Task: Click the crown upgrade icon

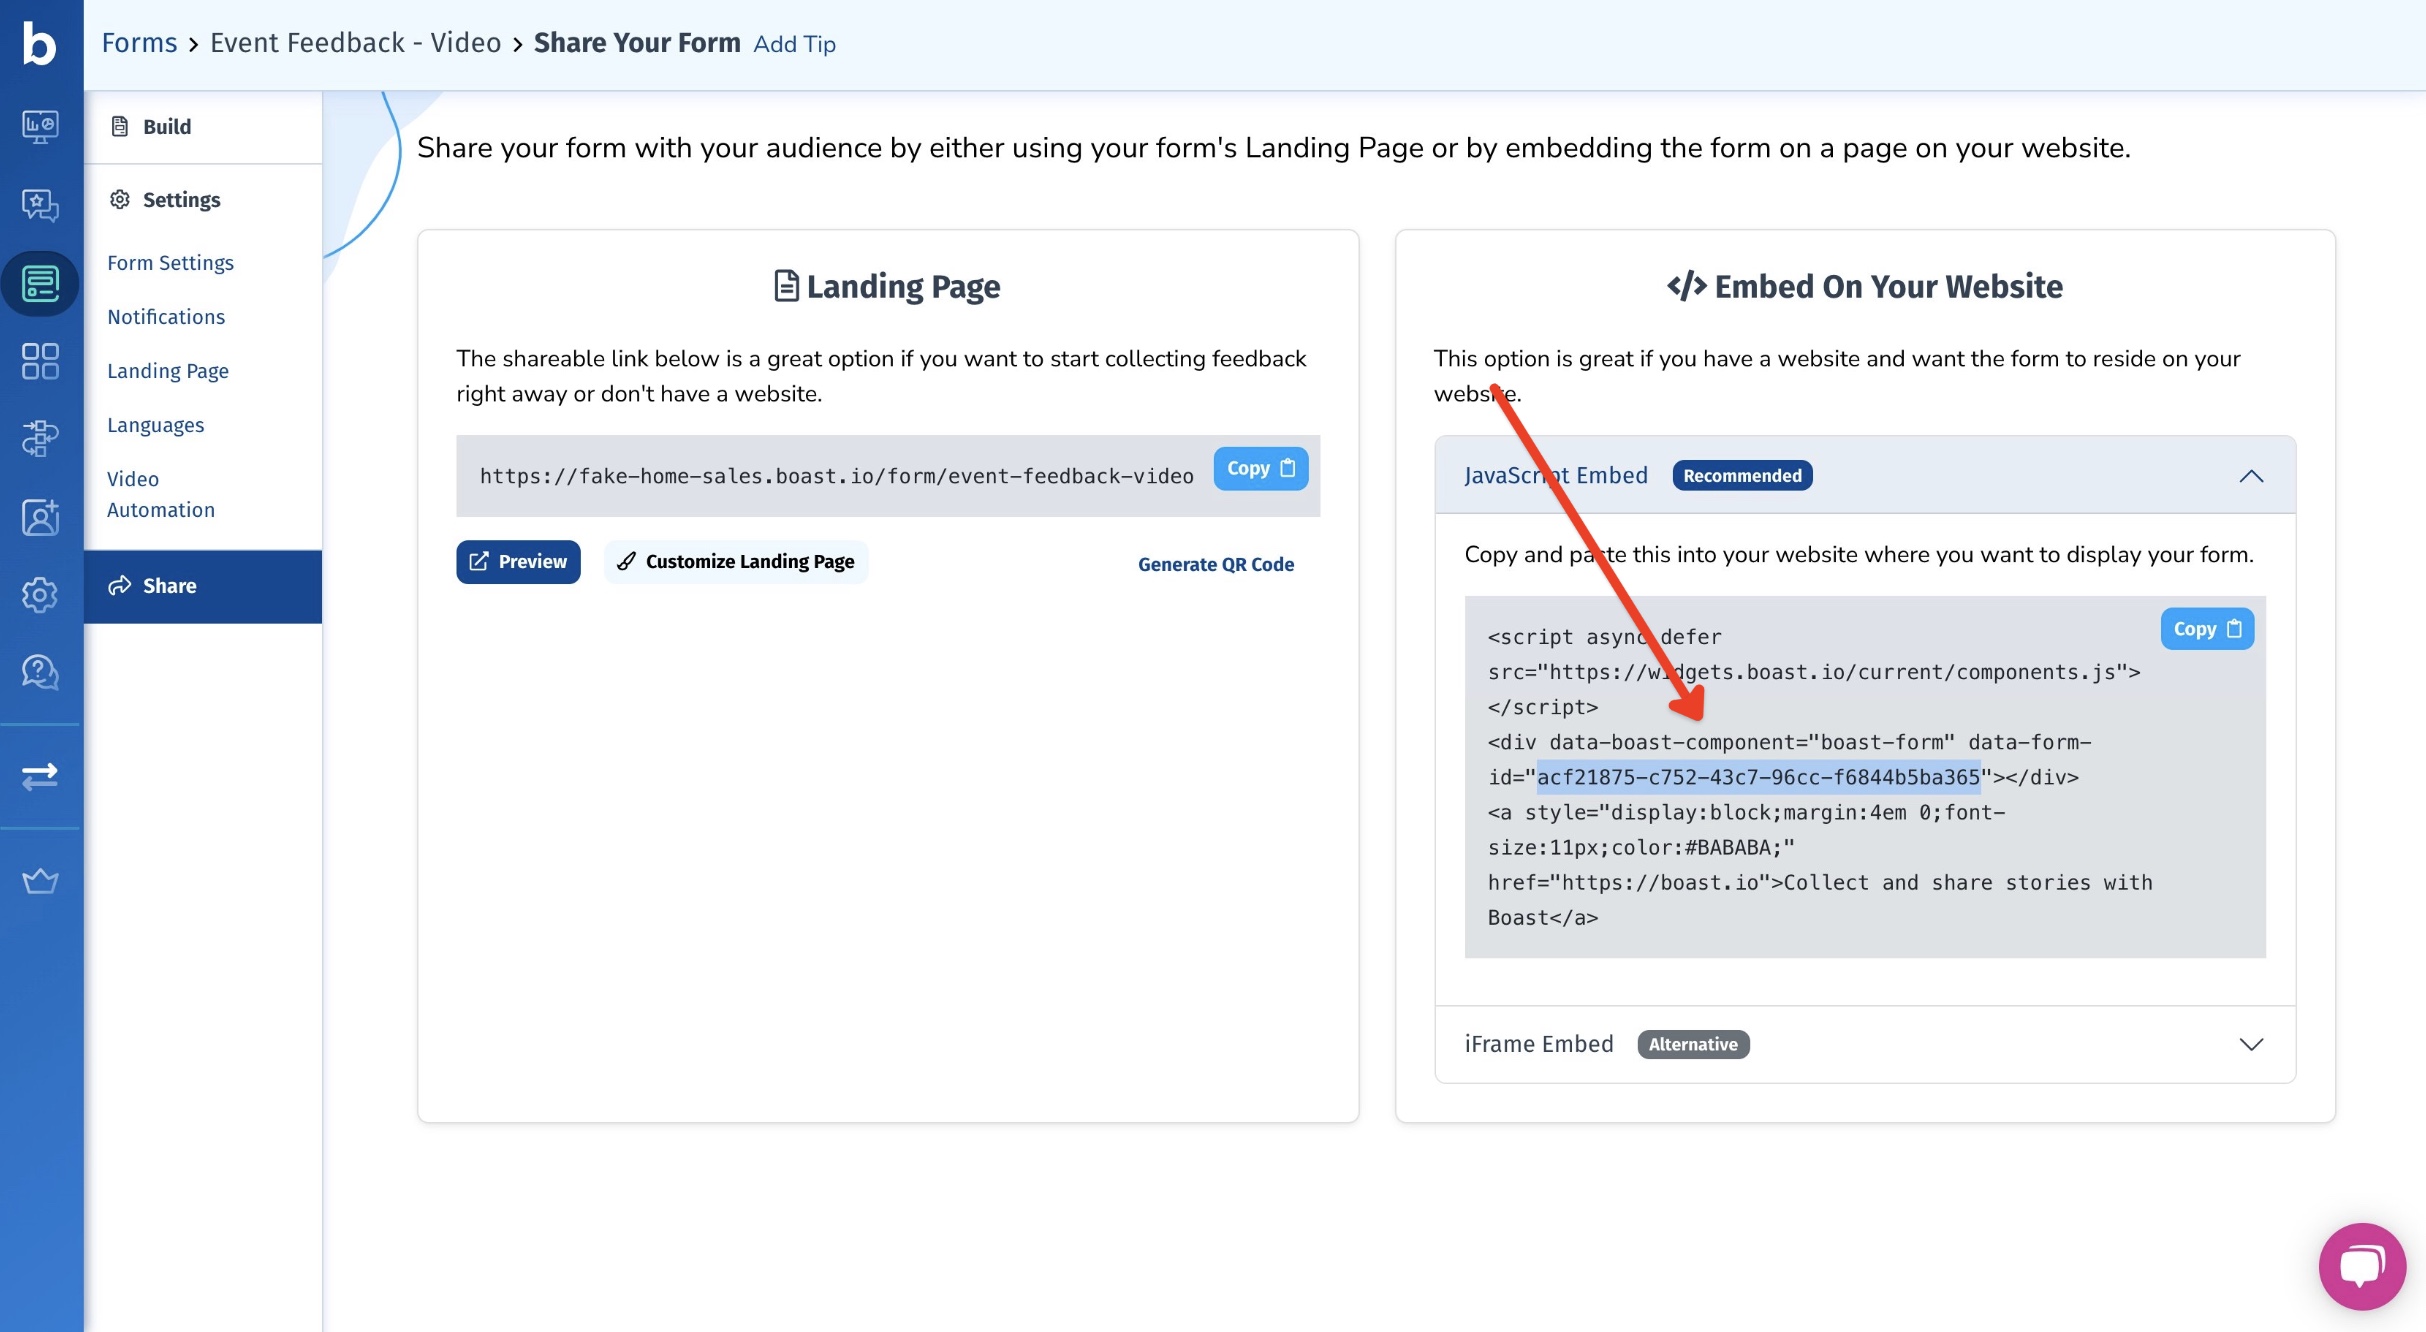Action: click(40, 881)
